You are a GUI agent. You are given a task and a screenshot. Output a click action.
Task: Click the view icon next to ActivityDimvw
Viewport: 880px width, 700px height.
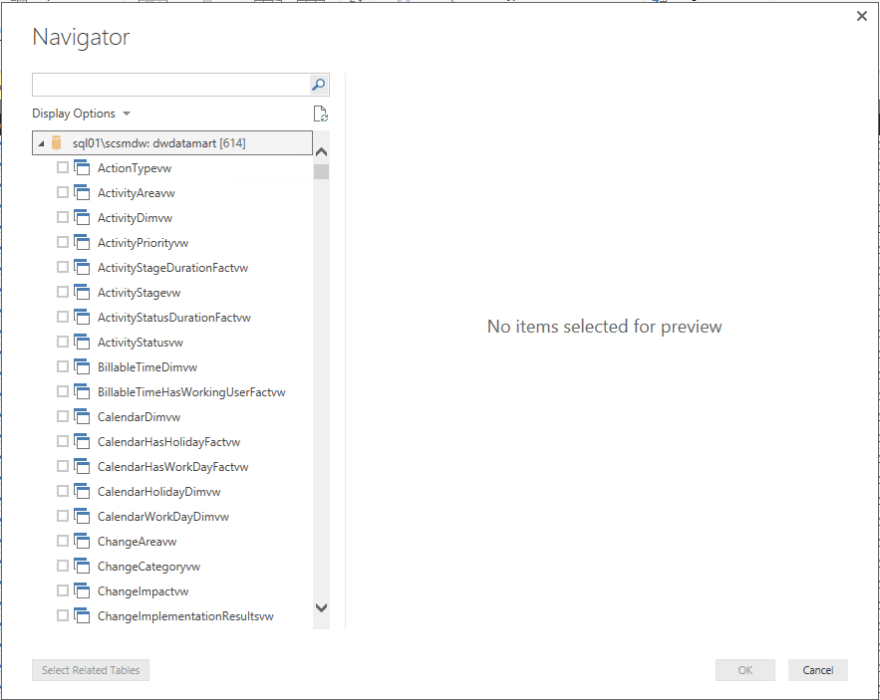click(82, 217)
